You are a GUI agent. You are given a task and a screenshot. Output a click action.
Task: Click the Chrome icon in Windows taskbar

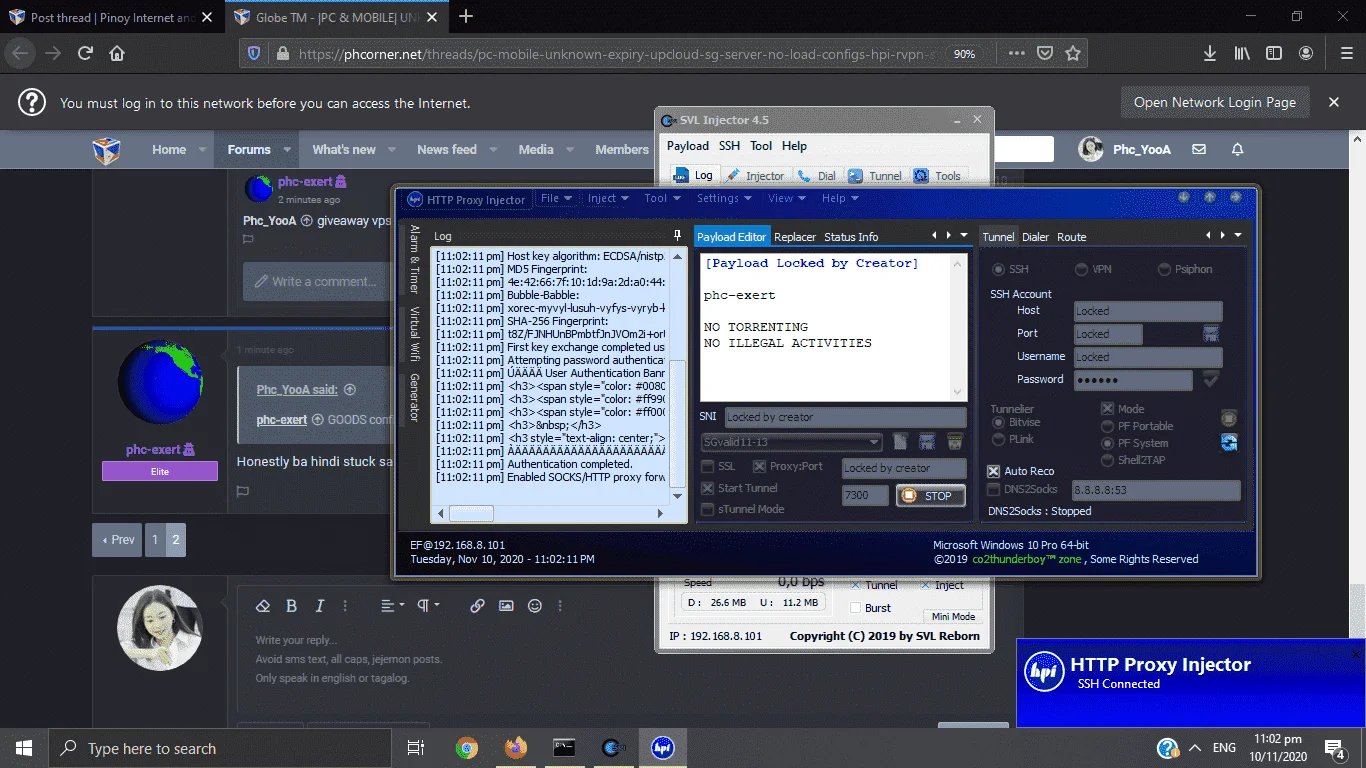pyautogui.click(x=467, y=747)
